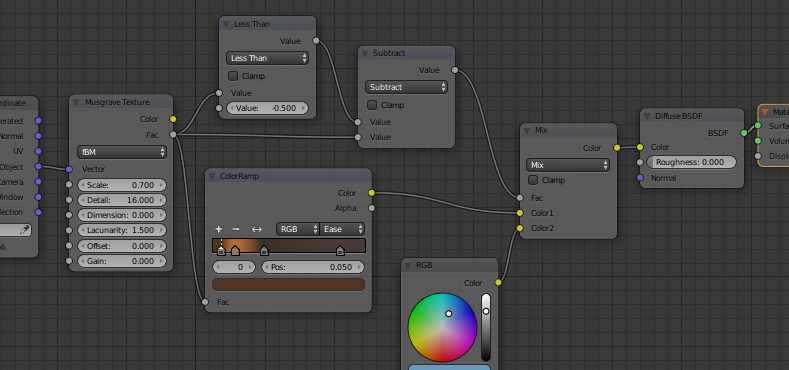Click the eyedropper icon in the Coordinate node
This screenshot has width=789, height=370.
(x=25, y=230)
